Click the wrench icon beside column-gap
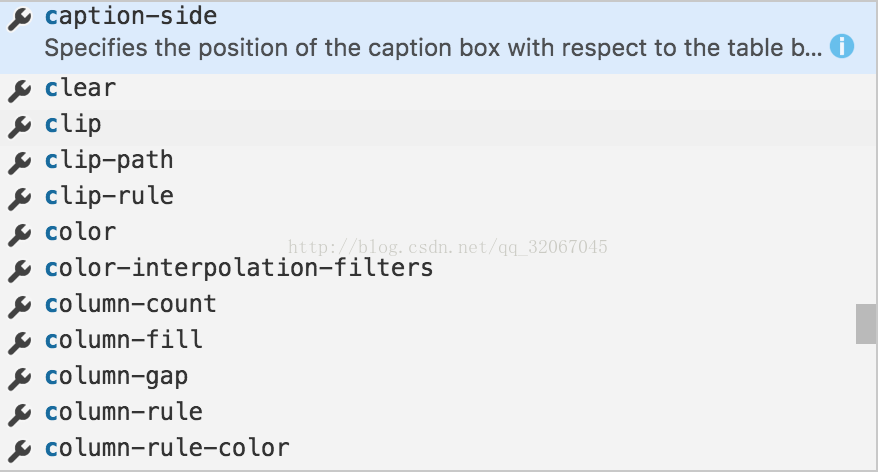Image resolution: width=878 pixels, height=472 pixels. pos(20,378)
